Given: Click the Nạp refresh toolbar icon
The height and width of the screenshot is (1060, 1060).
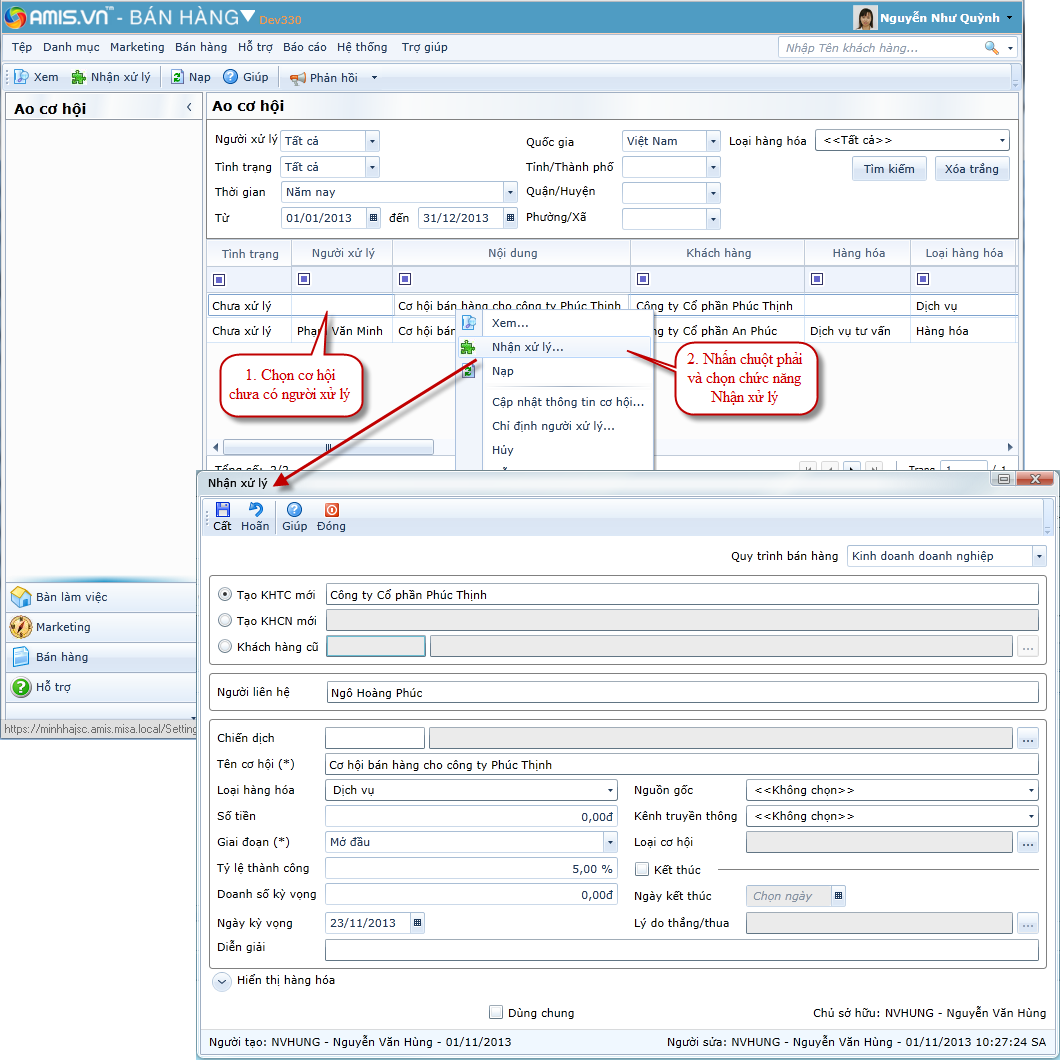Looking at the screenshot, I should click(x=178, y=77).
